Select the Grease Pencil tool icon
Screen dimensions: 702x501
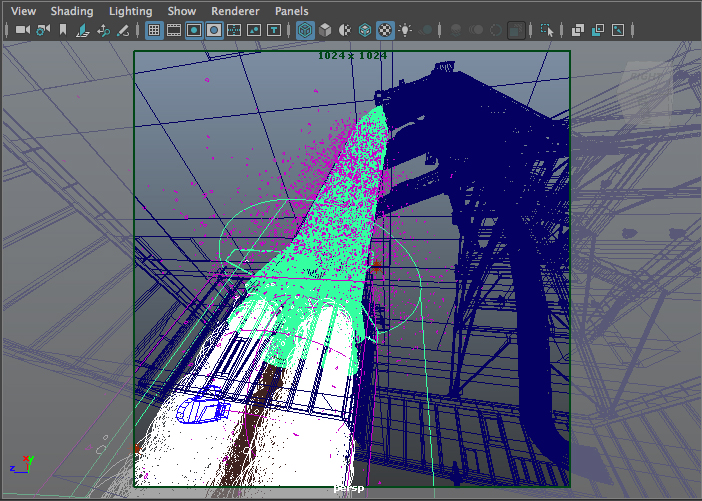(123, 30)
